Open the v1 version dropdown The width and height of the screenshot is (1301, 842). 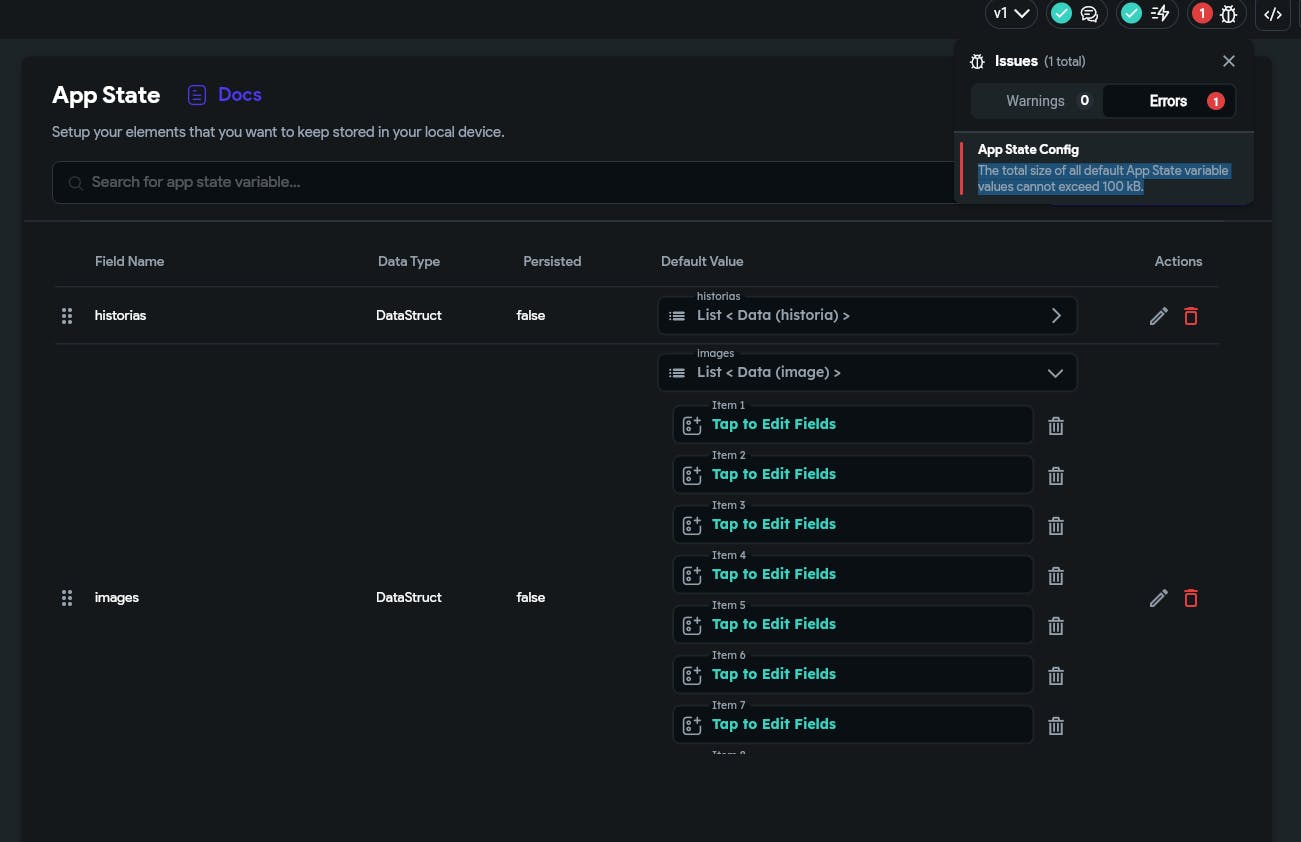(x=1011, y=14)
